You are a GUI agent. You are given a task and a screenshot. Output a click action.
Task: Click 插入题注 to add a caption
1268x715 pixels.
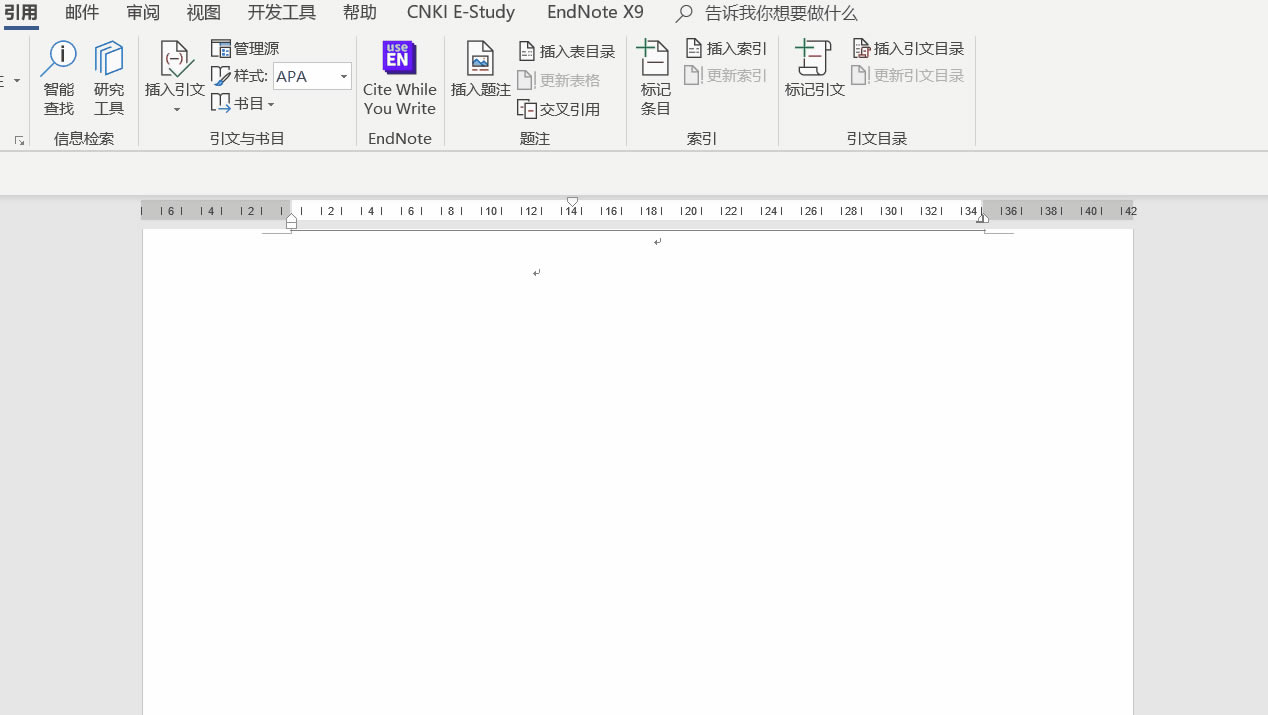(x=480, y=80)
